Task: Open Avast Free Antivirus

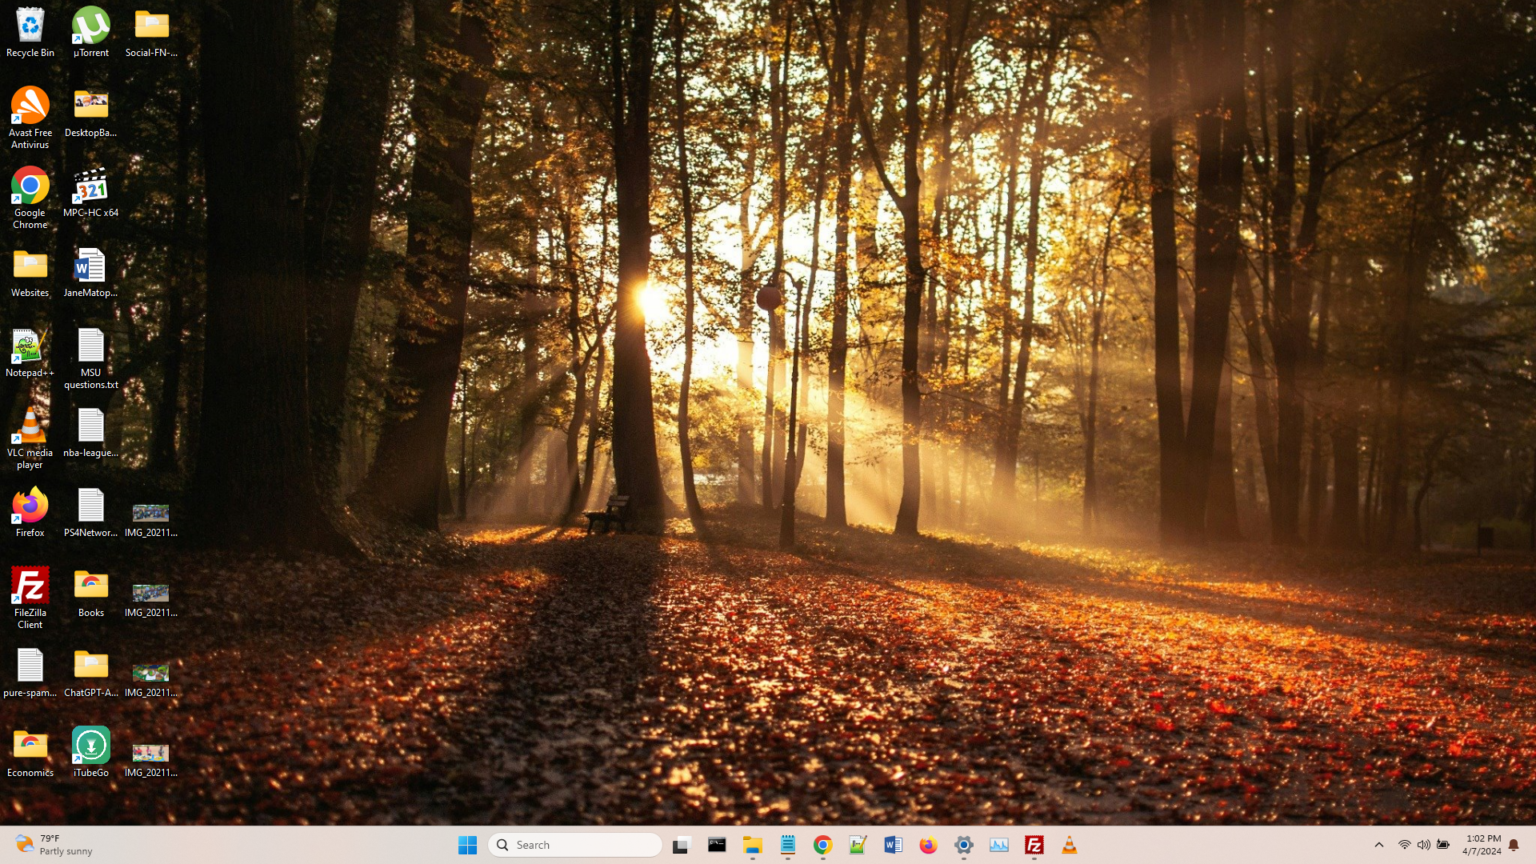Action: pos(30,107)
